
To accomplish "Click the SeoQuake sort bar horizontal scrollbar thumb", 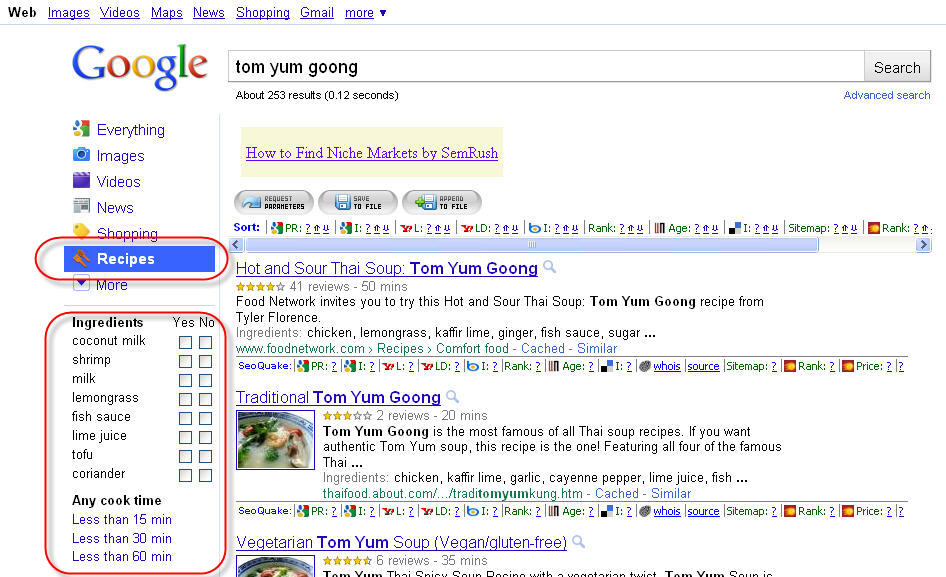I will point(532,244).
